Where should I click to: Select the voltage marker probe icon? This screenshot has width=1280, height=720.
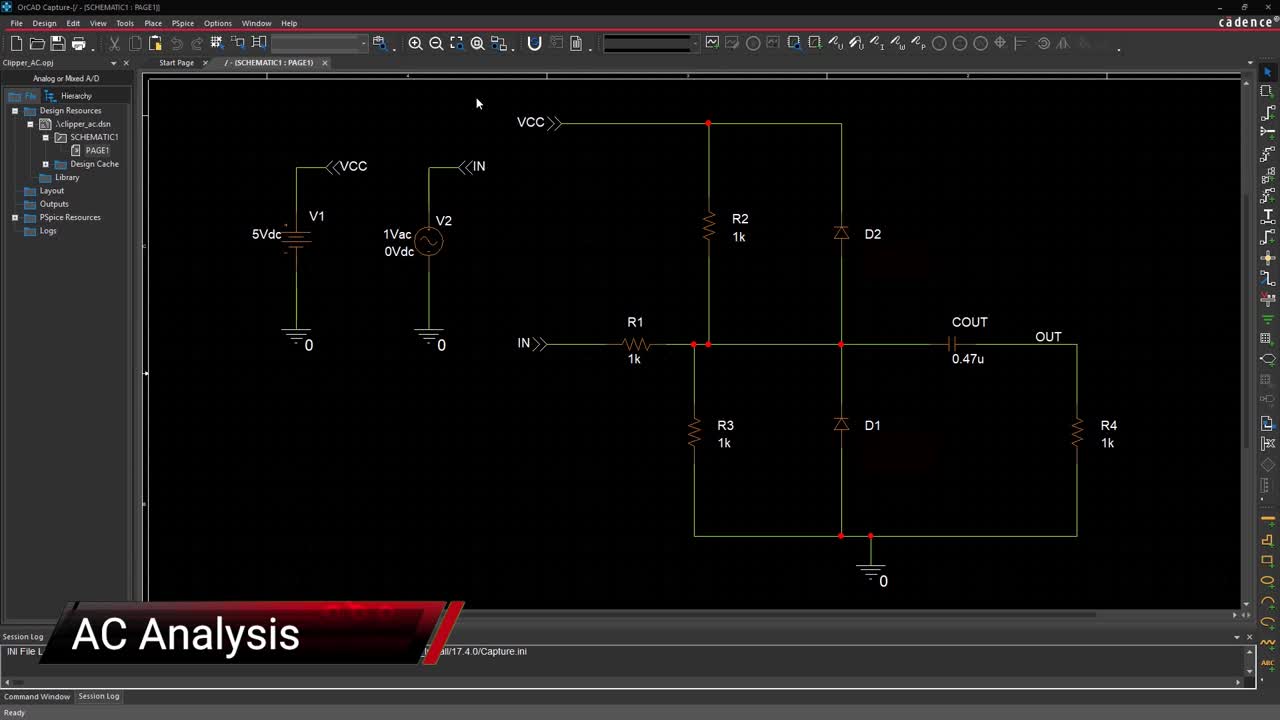[x=836, y=43]
